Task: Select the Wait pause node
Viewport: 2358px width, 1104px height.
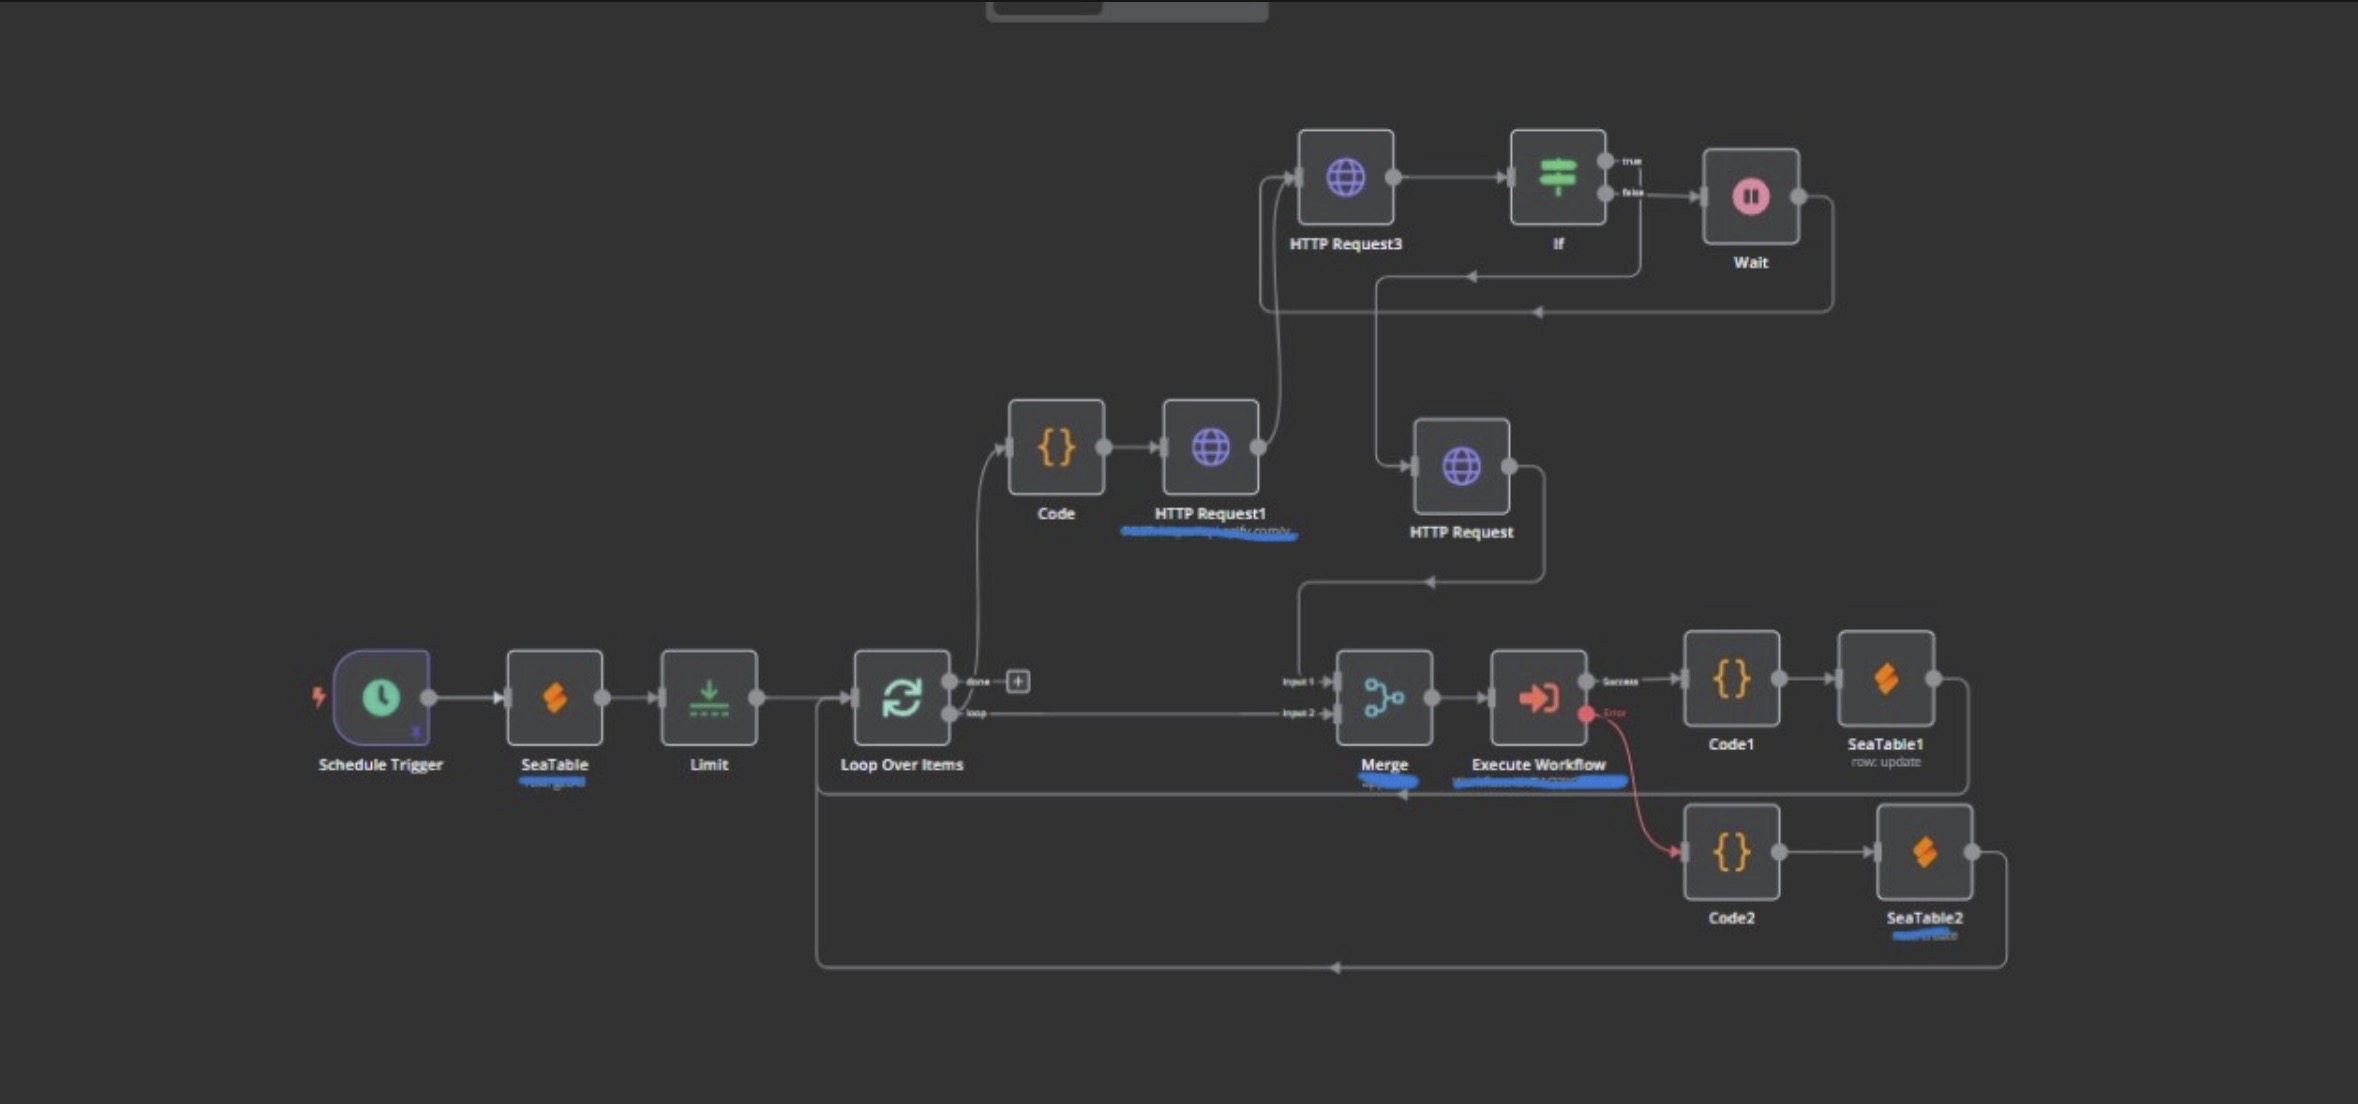Action: pyautogui.click(x=1751, y=196)
